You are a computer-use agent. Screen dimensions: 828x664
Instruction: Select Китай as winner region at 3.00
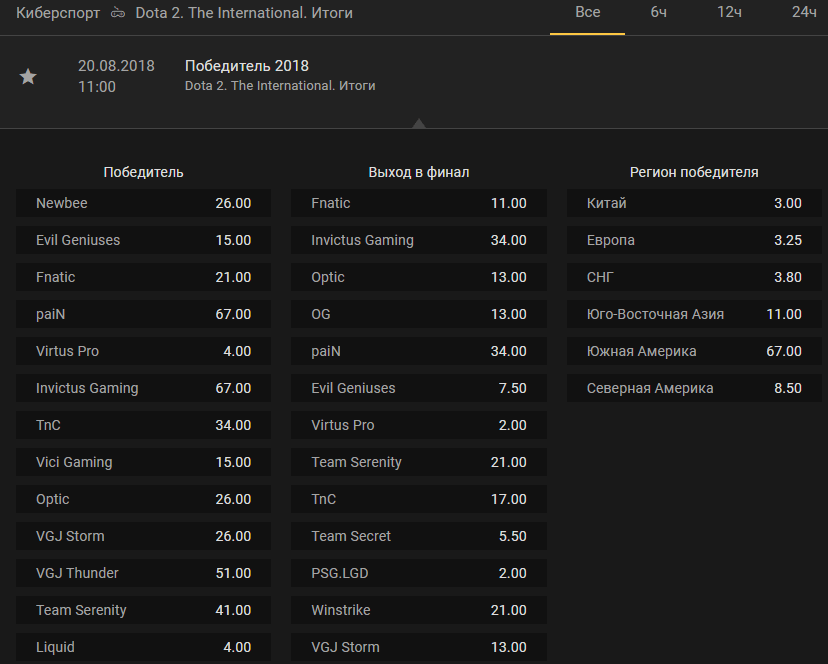click(694, 203)
